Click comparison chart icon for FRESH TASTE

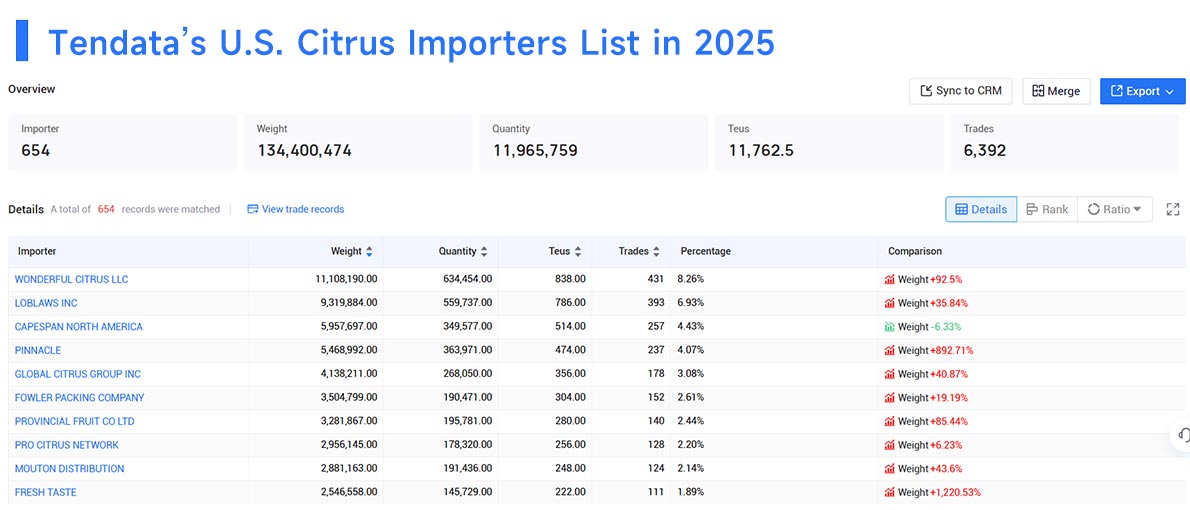point(889,492)
